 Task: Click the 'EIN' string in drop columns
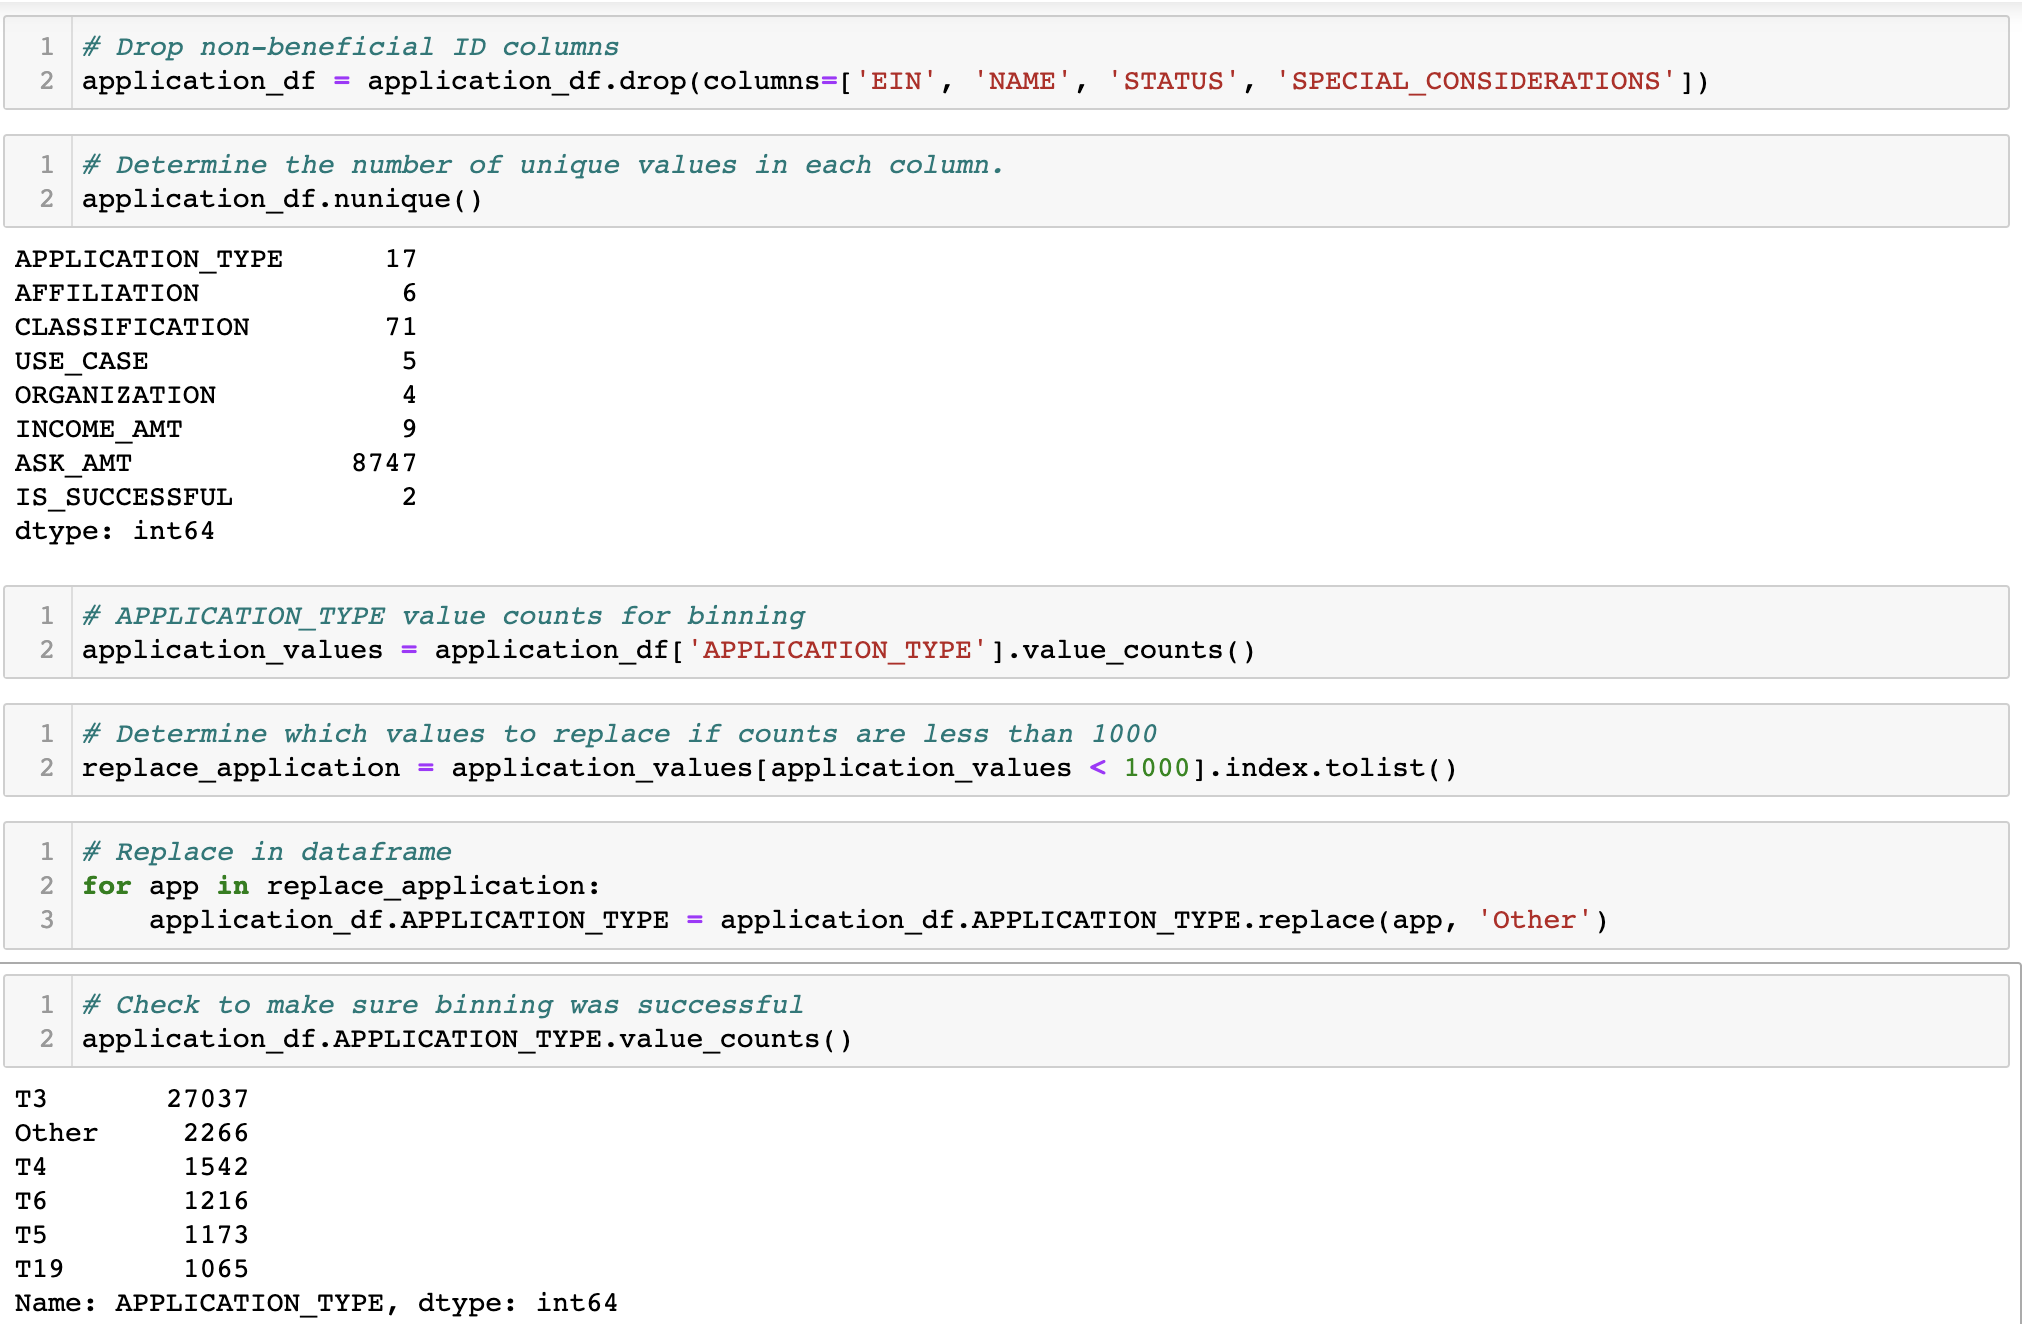896,81
